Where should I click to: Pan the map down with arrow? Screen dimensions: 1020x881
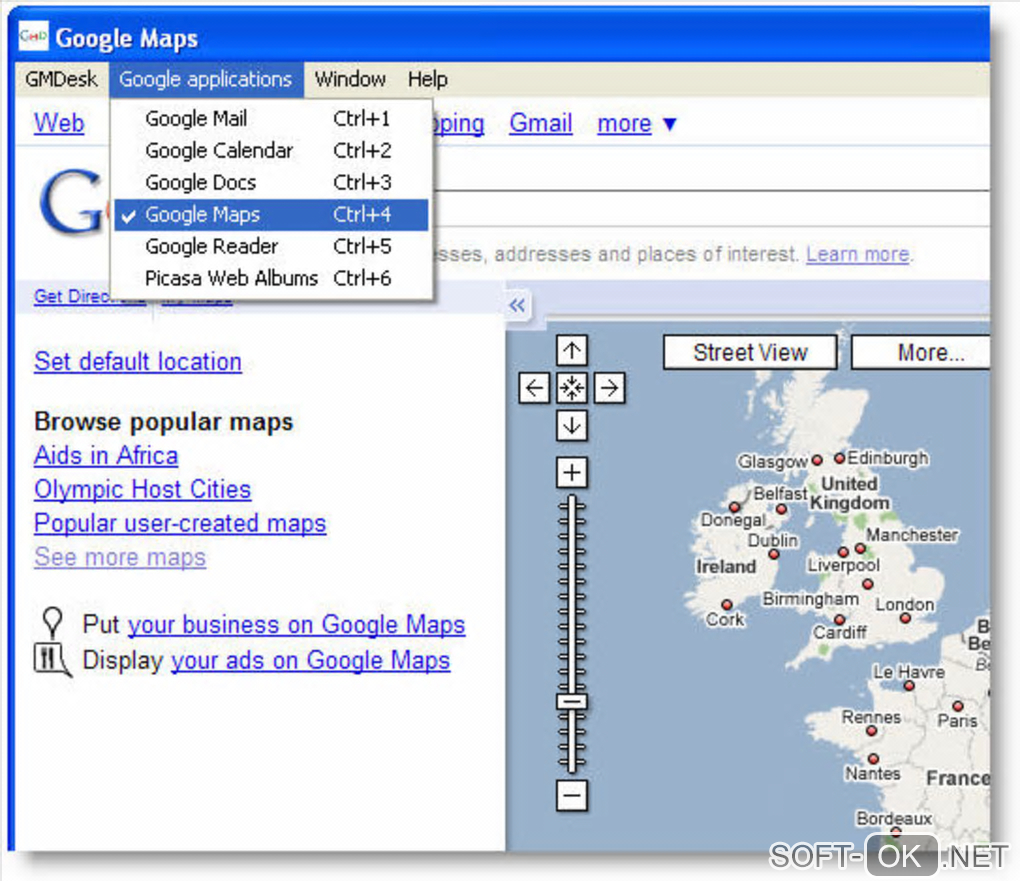click(572, 425)
